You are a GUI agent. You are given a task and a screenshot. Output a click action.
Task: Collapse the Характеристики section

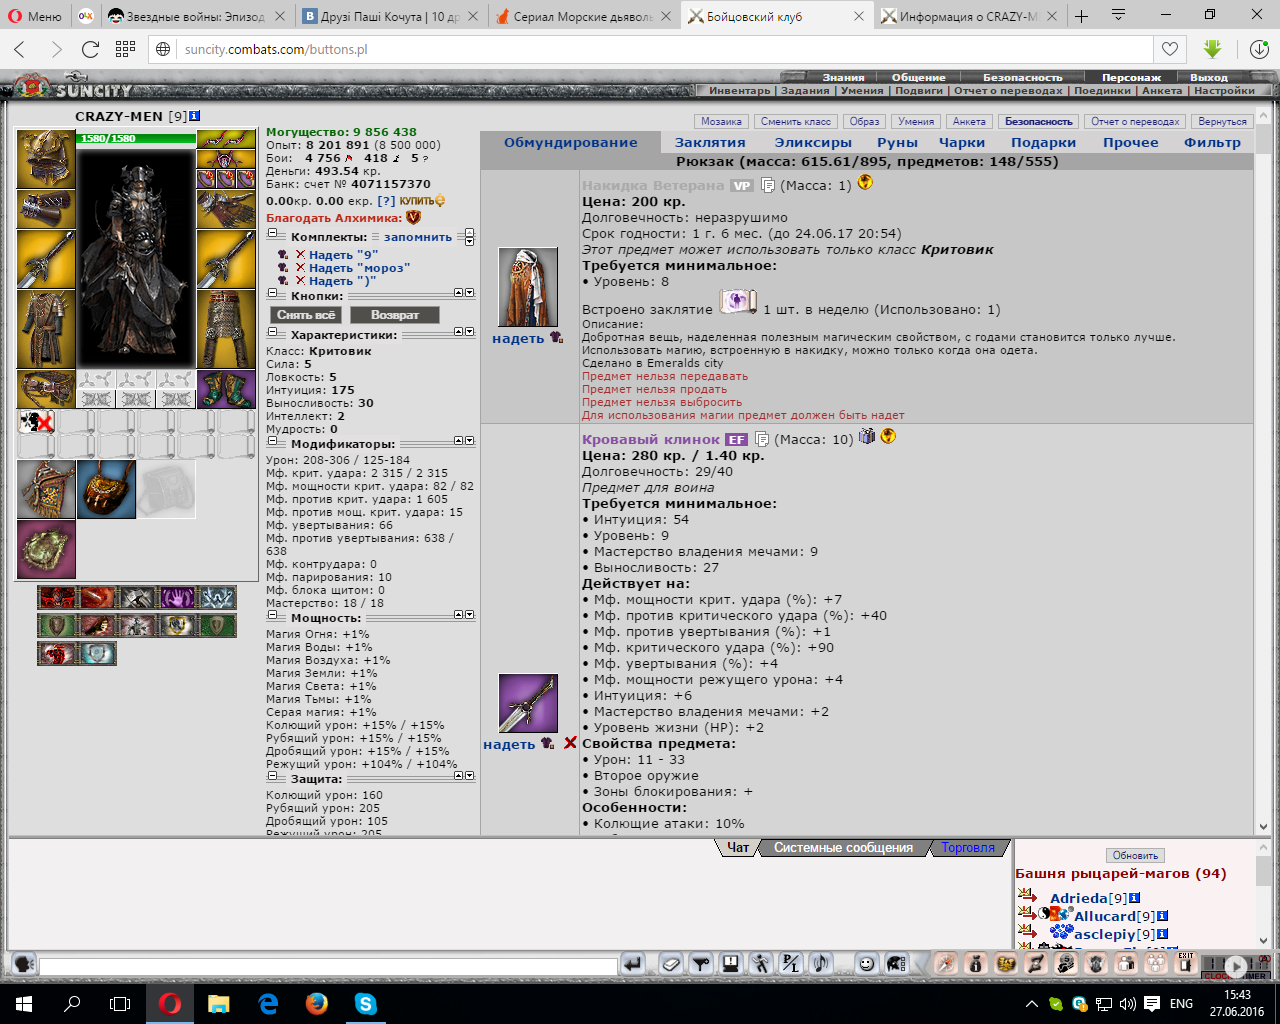click(x=272, y=333)
